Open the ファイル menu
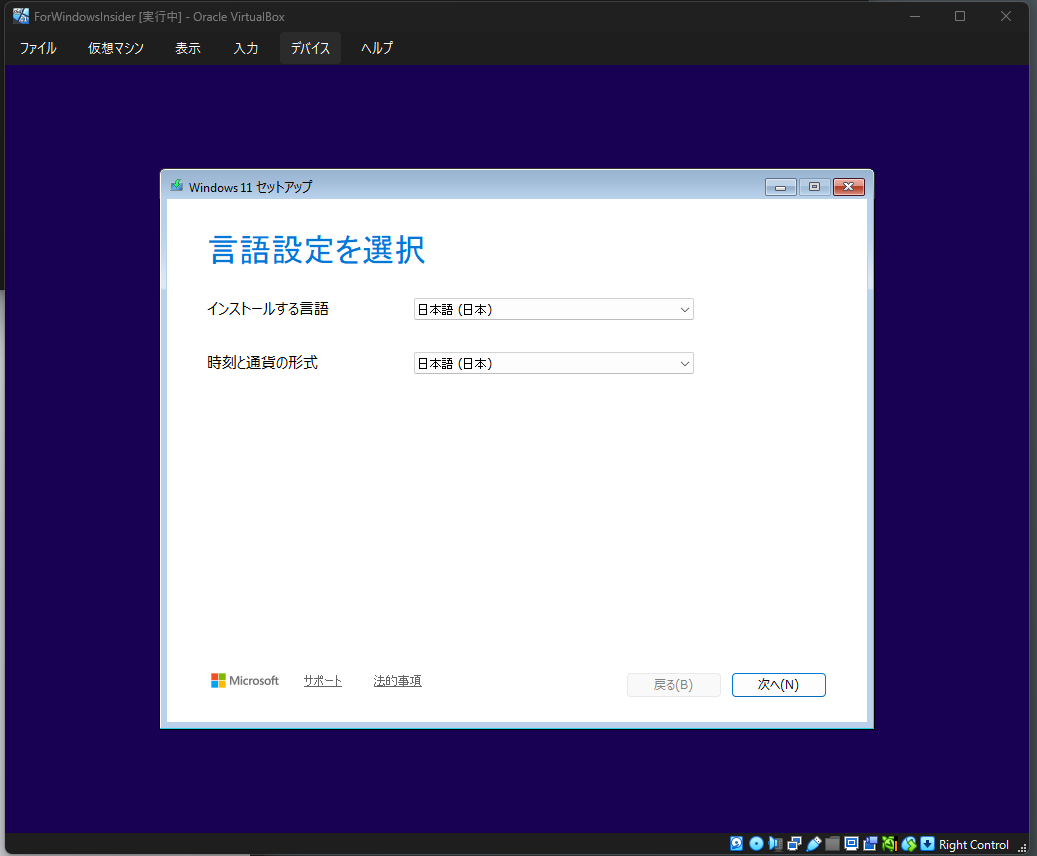Viewport: 1037px width, 856px height. 38,48
